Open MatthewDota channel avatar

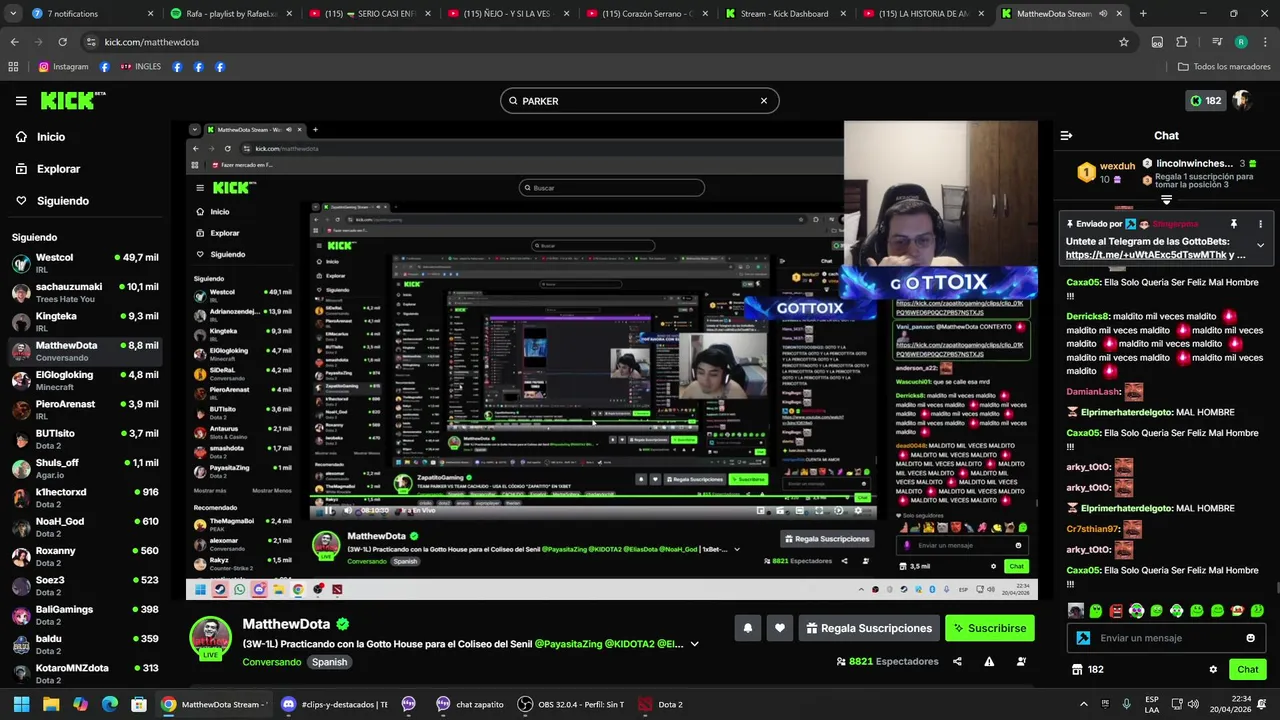click(211, 636)
